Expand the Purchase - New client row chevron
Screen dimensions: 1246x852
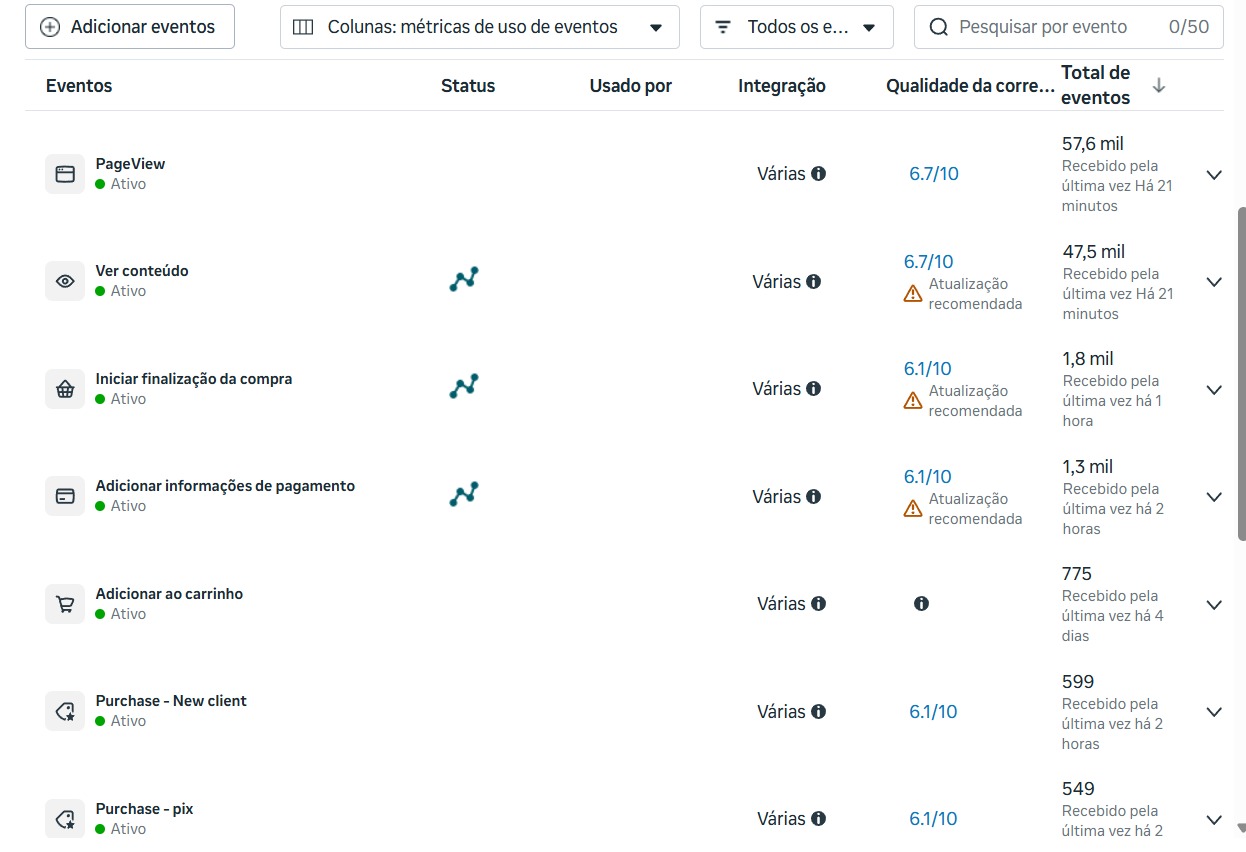(x=1214, y=712)
